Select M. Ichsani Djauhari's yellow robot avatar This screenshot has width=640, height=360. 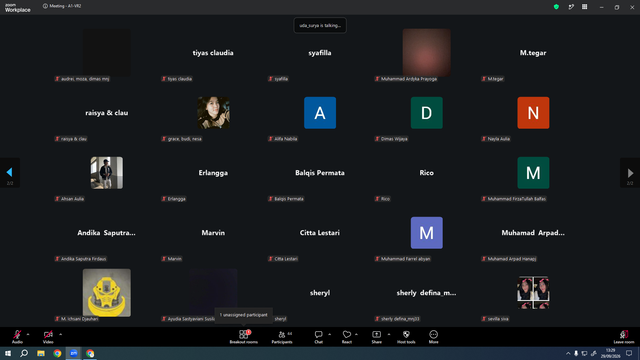107,293
